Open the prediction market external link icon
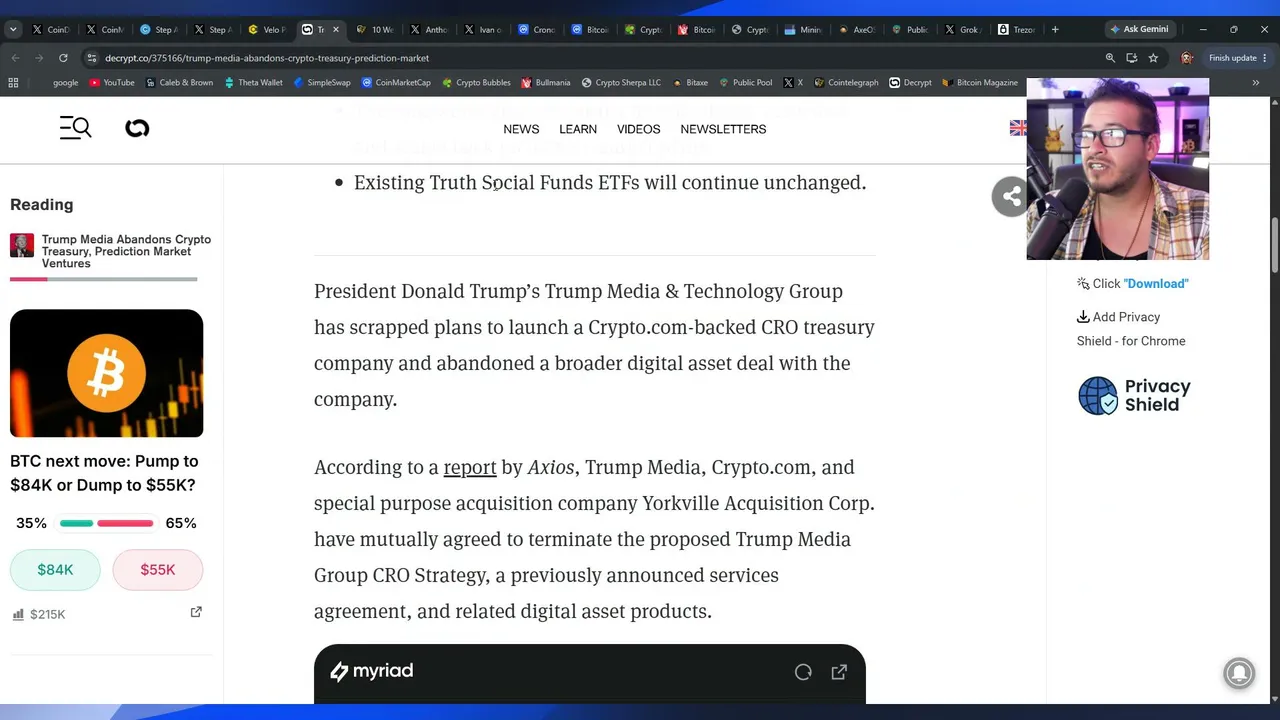Image resolution: width=1280 pixels, height=720 pixels. point(196,612)
